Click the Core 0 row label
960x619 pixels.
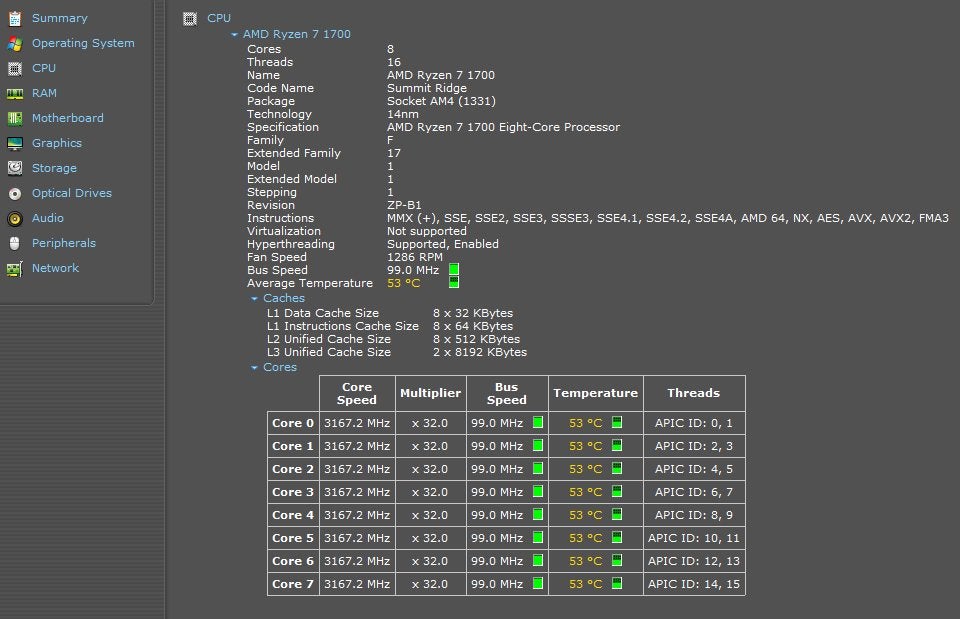click(x=293, y=423)
